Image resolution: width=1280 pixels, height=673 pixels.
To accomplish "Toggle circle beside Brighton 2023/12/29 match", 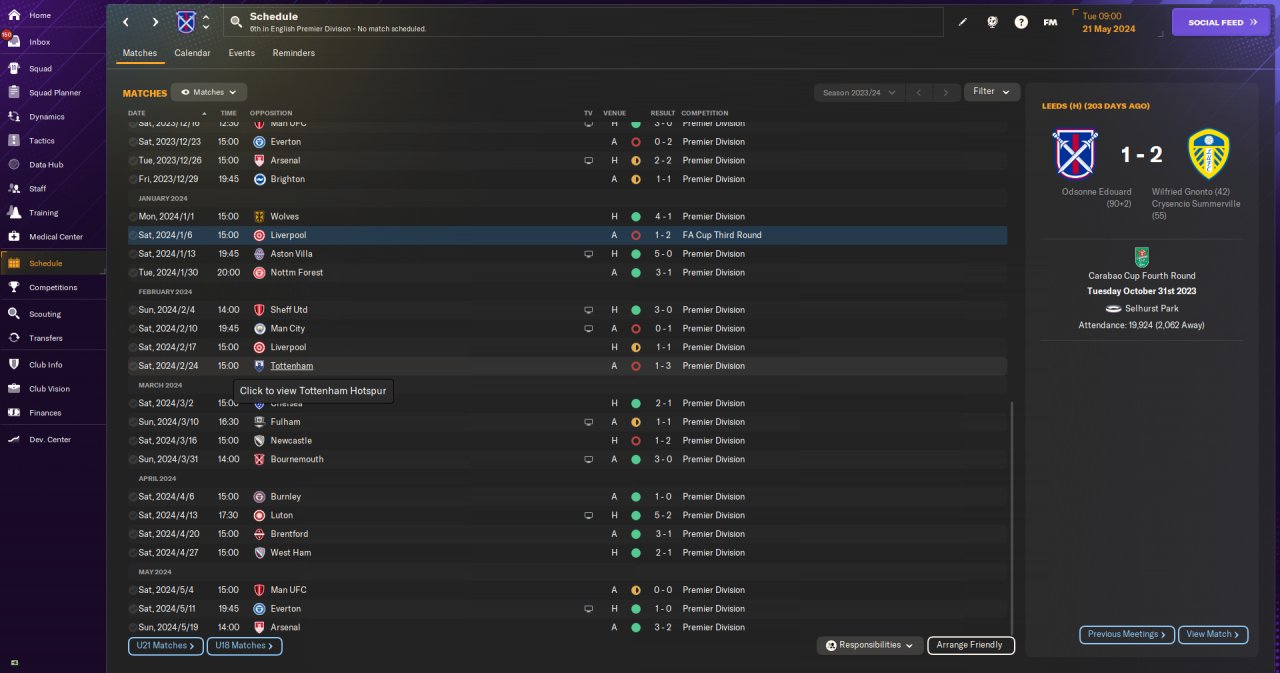I will pyautogui.click(x=133, y=179).
